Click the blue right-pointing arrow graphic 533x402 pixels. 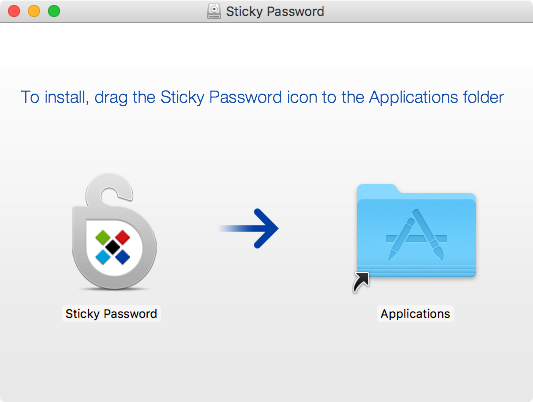249,228
